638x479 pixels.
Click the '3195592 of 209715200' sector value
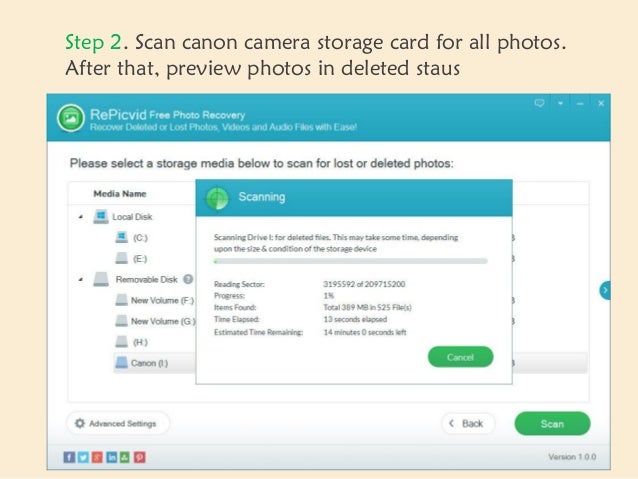[364, 284]
